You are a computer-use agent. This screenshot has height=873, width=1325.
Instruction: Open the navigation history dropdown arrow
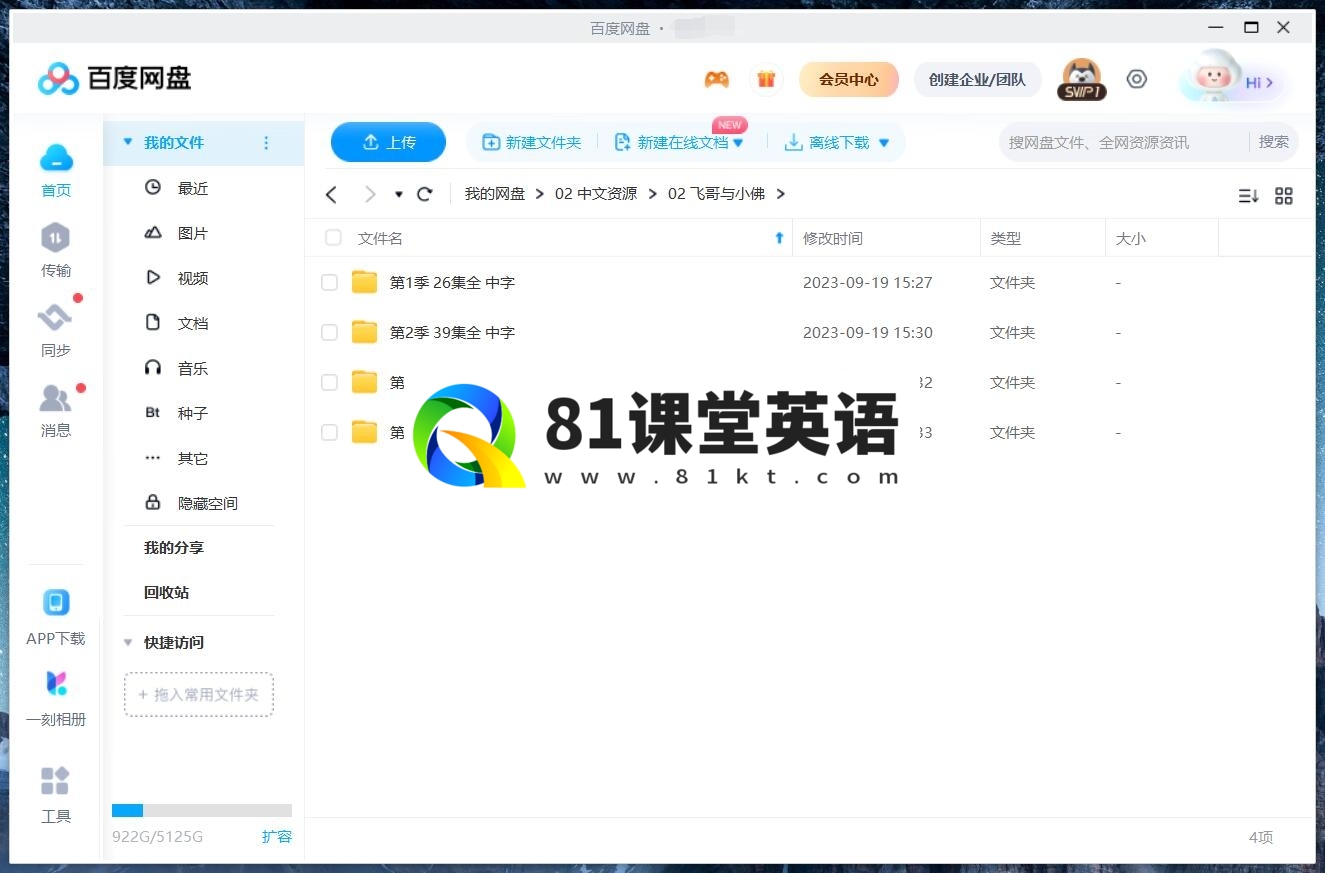398,194
